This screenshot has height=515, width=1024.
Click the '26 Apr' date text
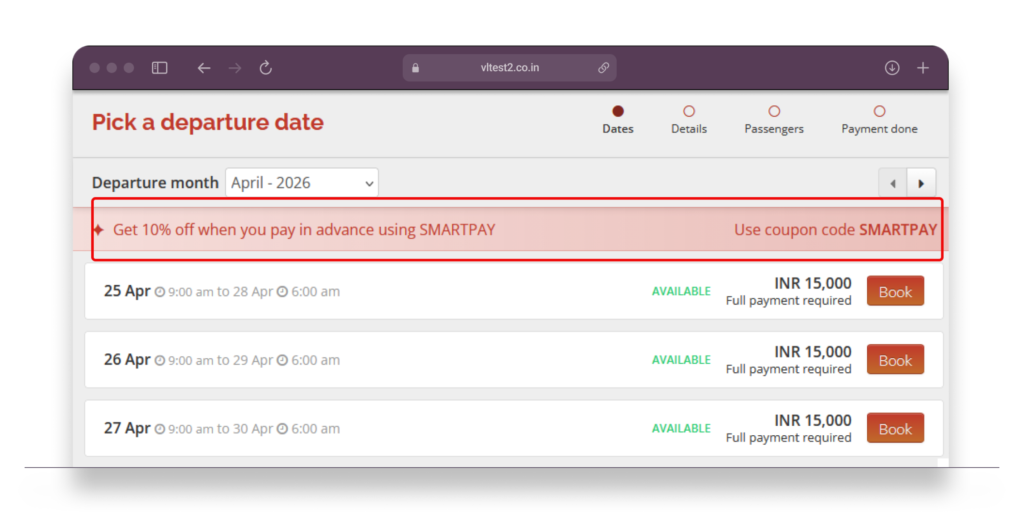click(127, 360)
